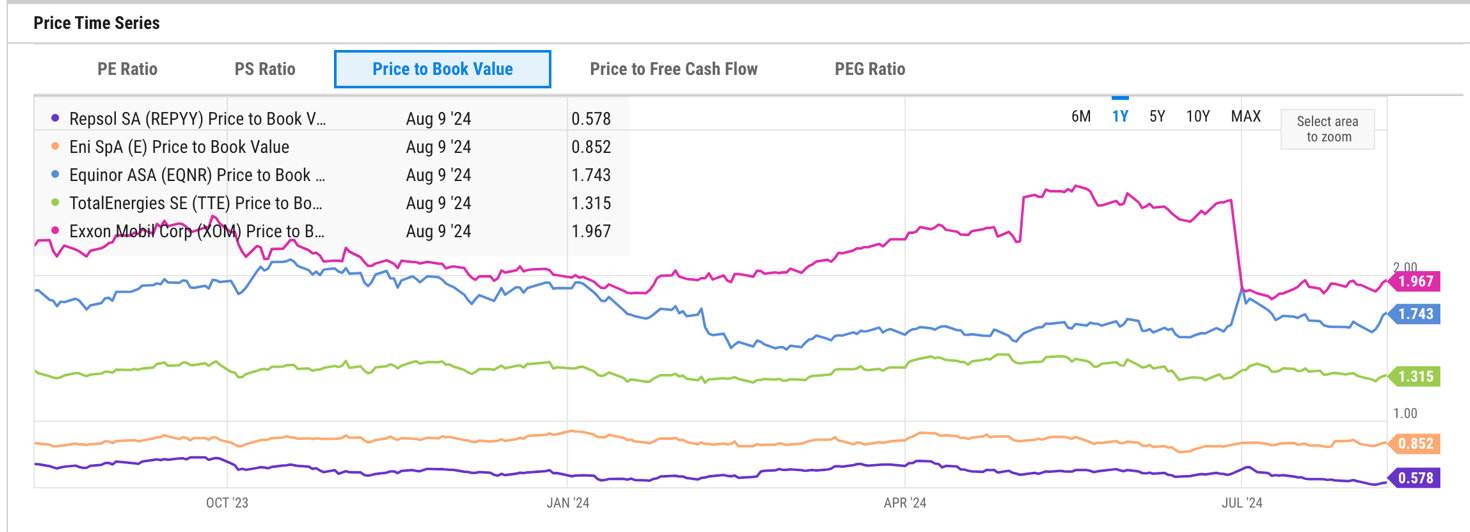Click the pink Exxon Mobil legend dot
The height and width of the screenshot is (532, 1470).
coord(55,231)
